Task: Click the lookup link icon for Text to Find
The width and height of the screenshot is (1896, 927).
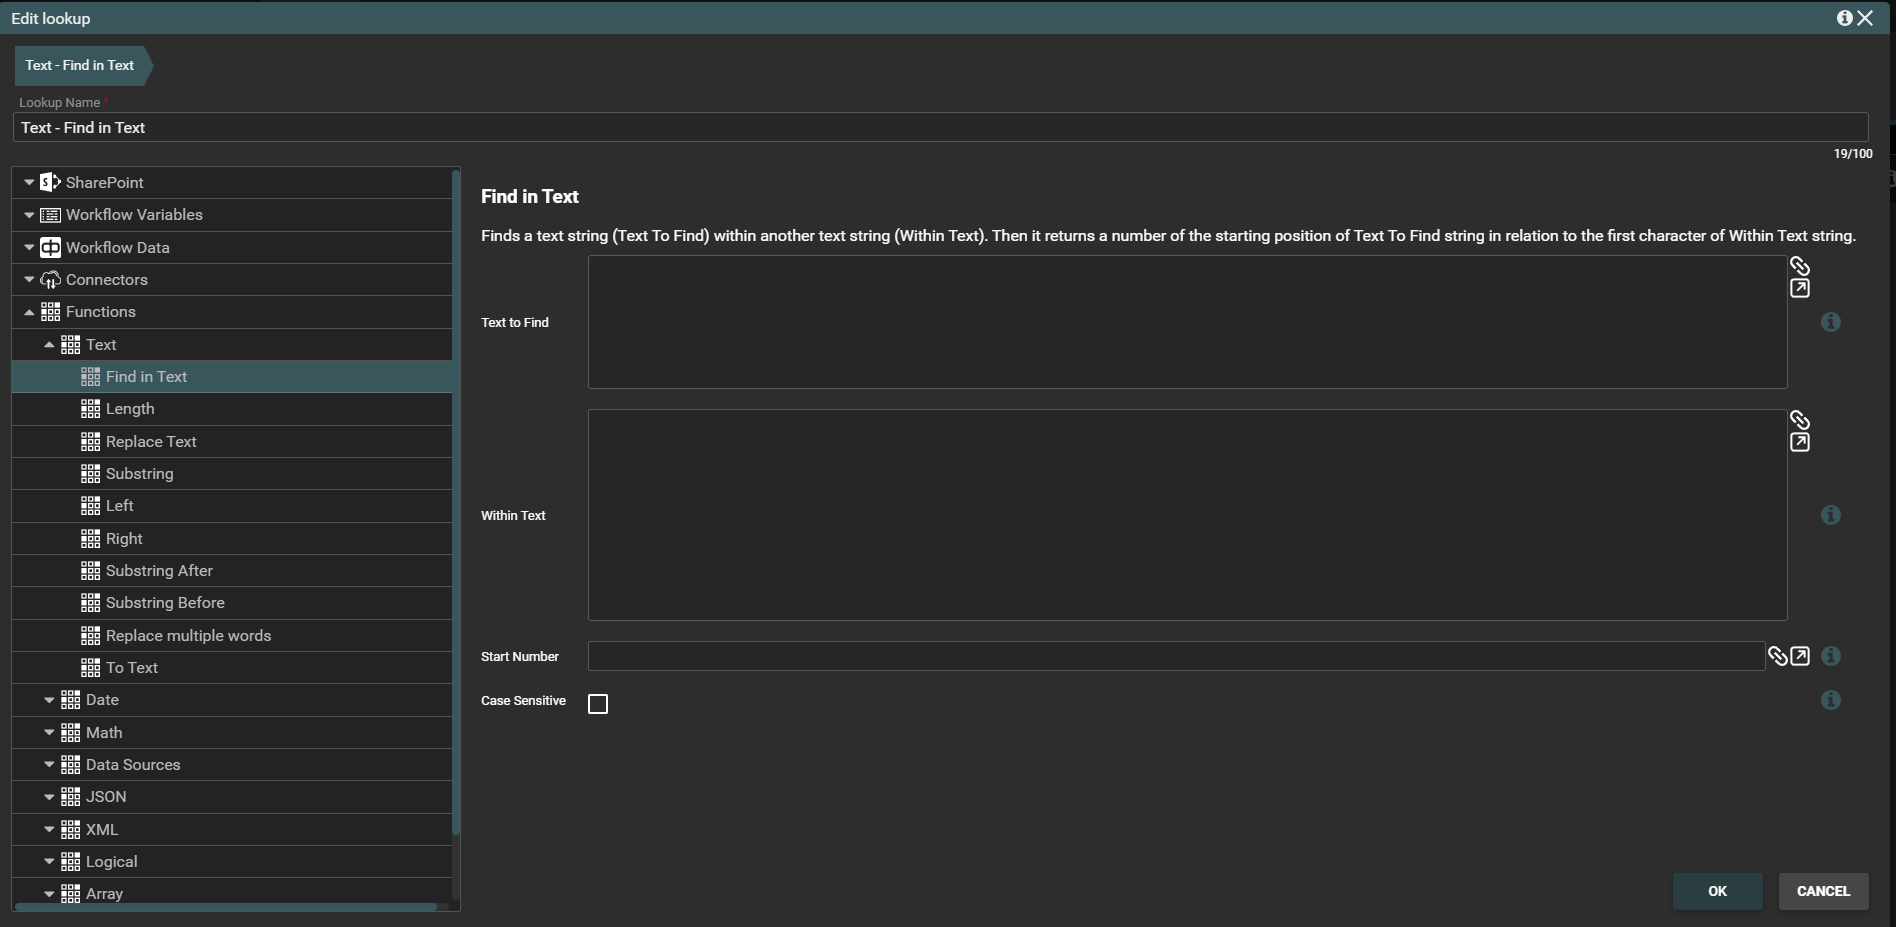Action: 1799,266
